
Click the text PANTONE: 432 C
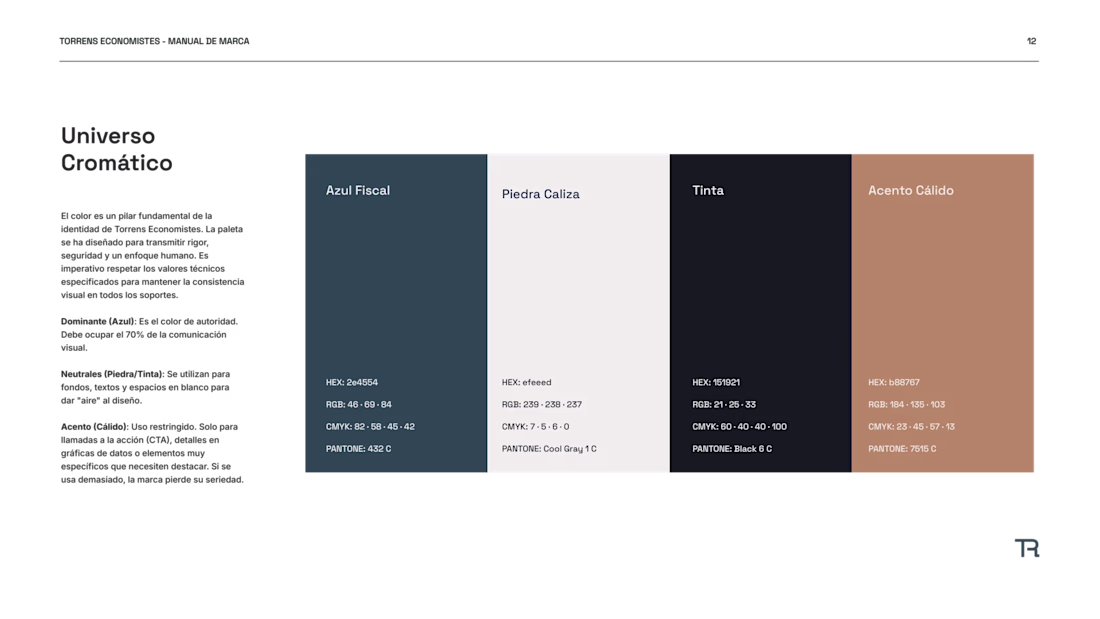point(358,449)
